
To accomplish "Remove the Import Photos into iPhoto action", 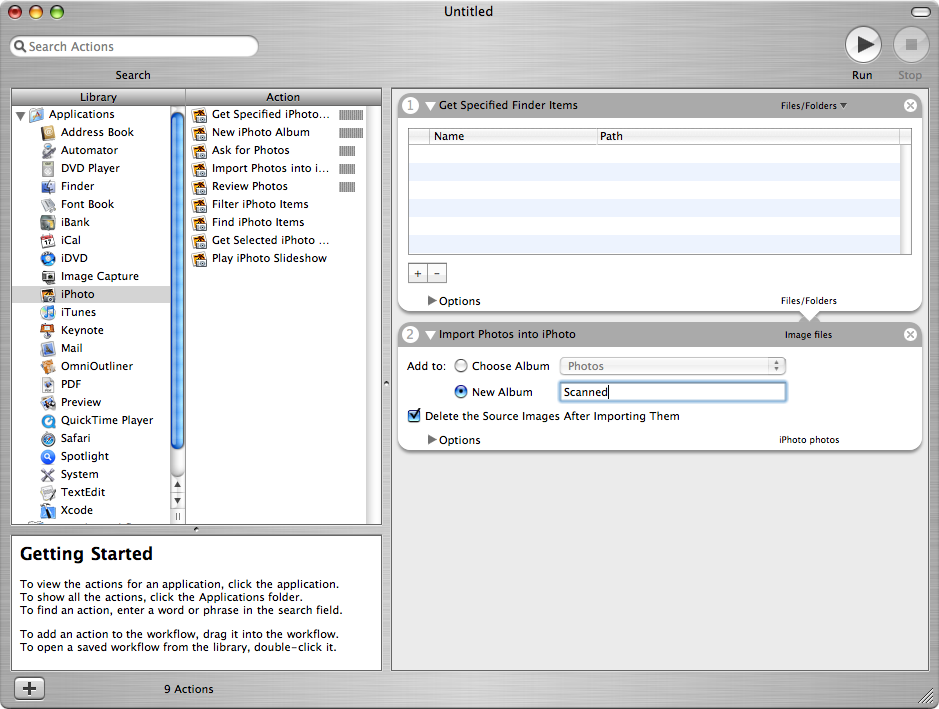I will [910, 334].
